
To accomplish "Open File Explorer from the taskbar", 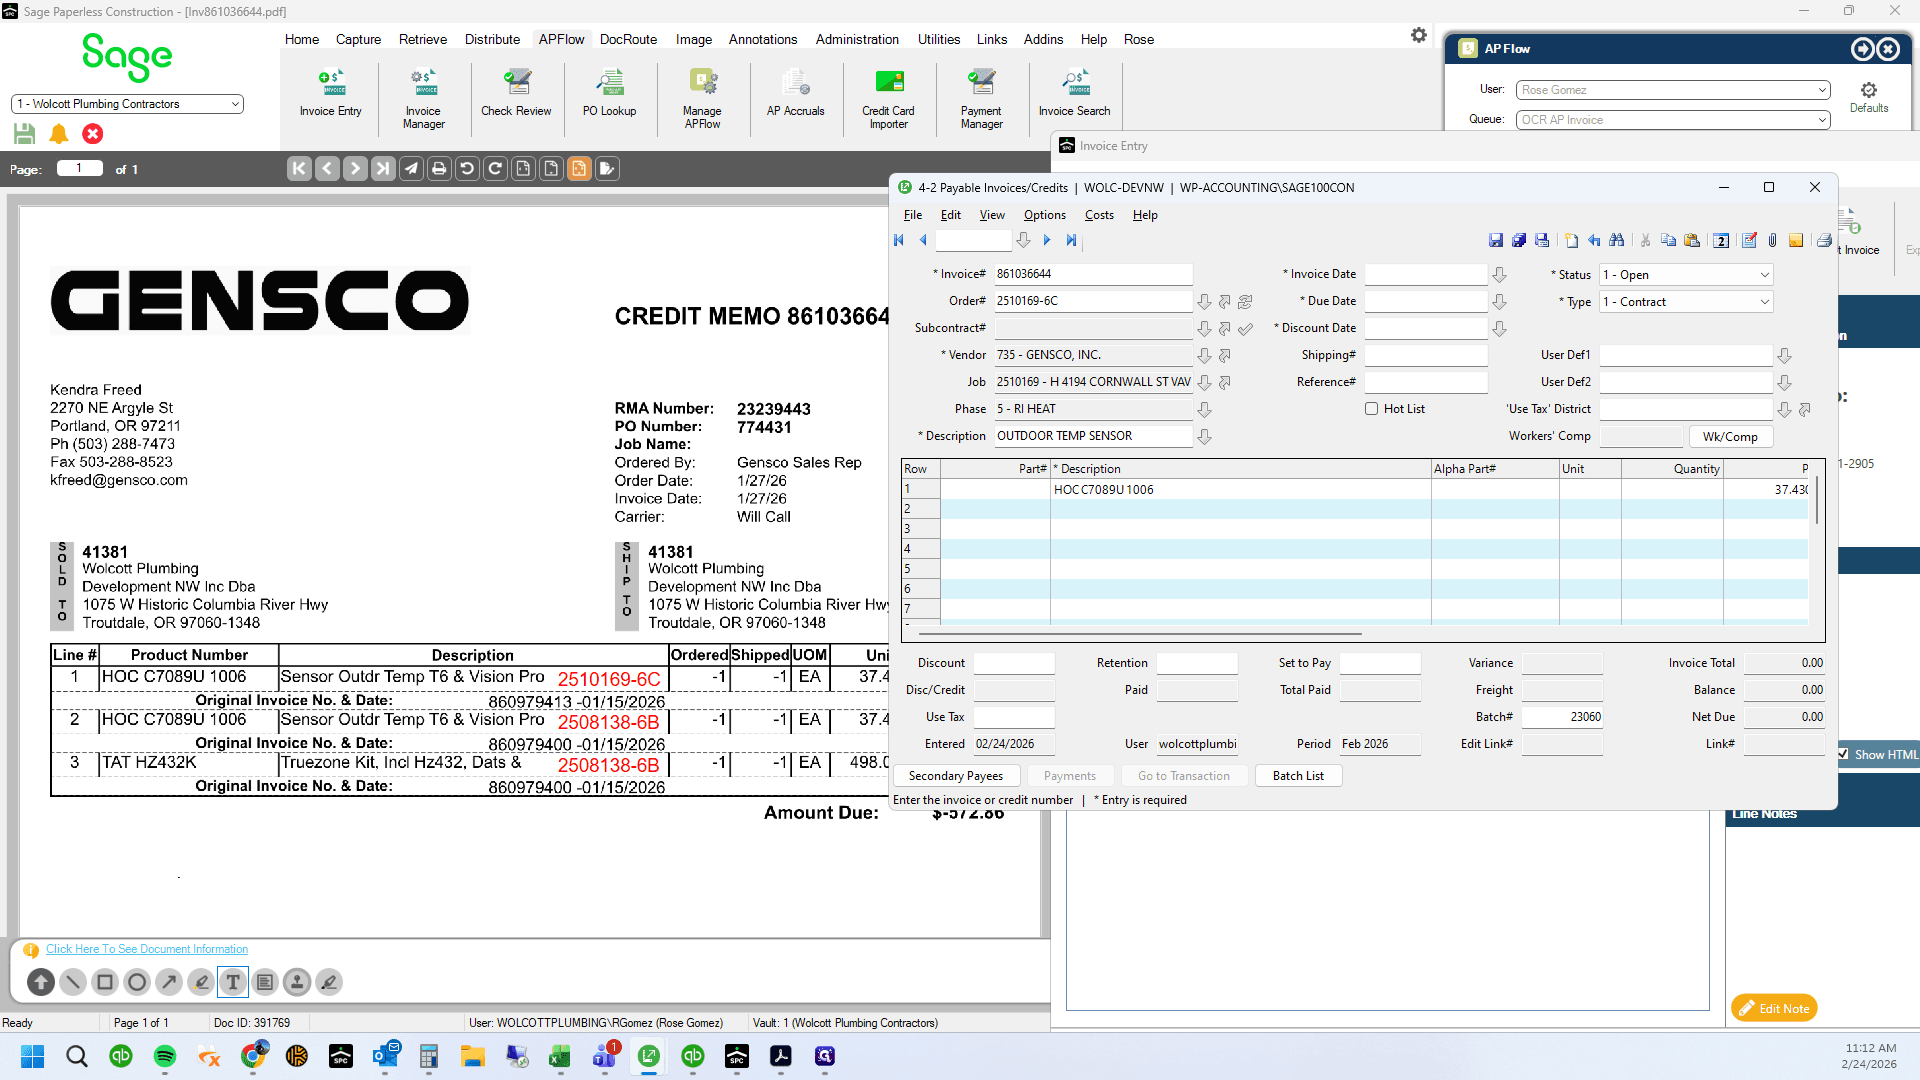I will coord(472,1056).
